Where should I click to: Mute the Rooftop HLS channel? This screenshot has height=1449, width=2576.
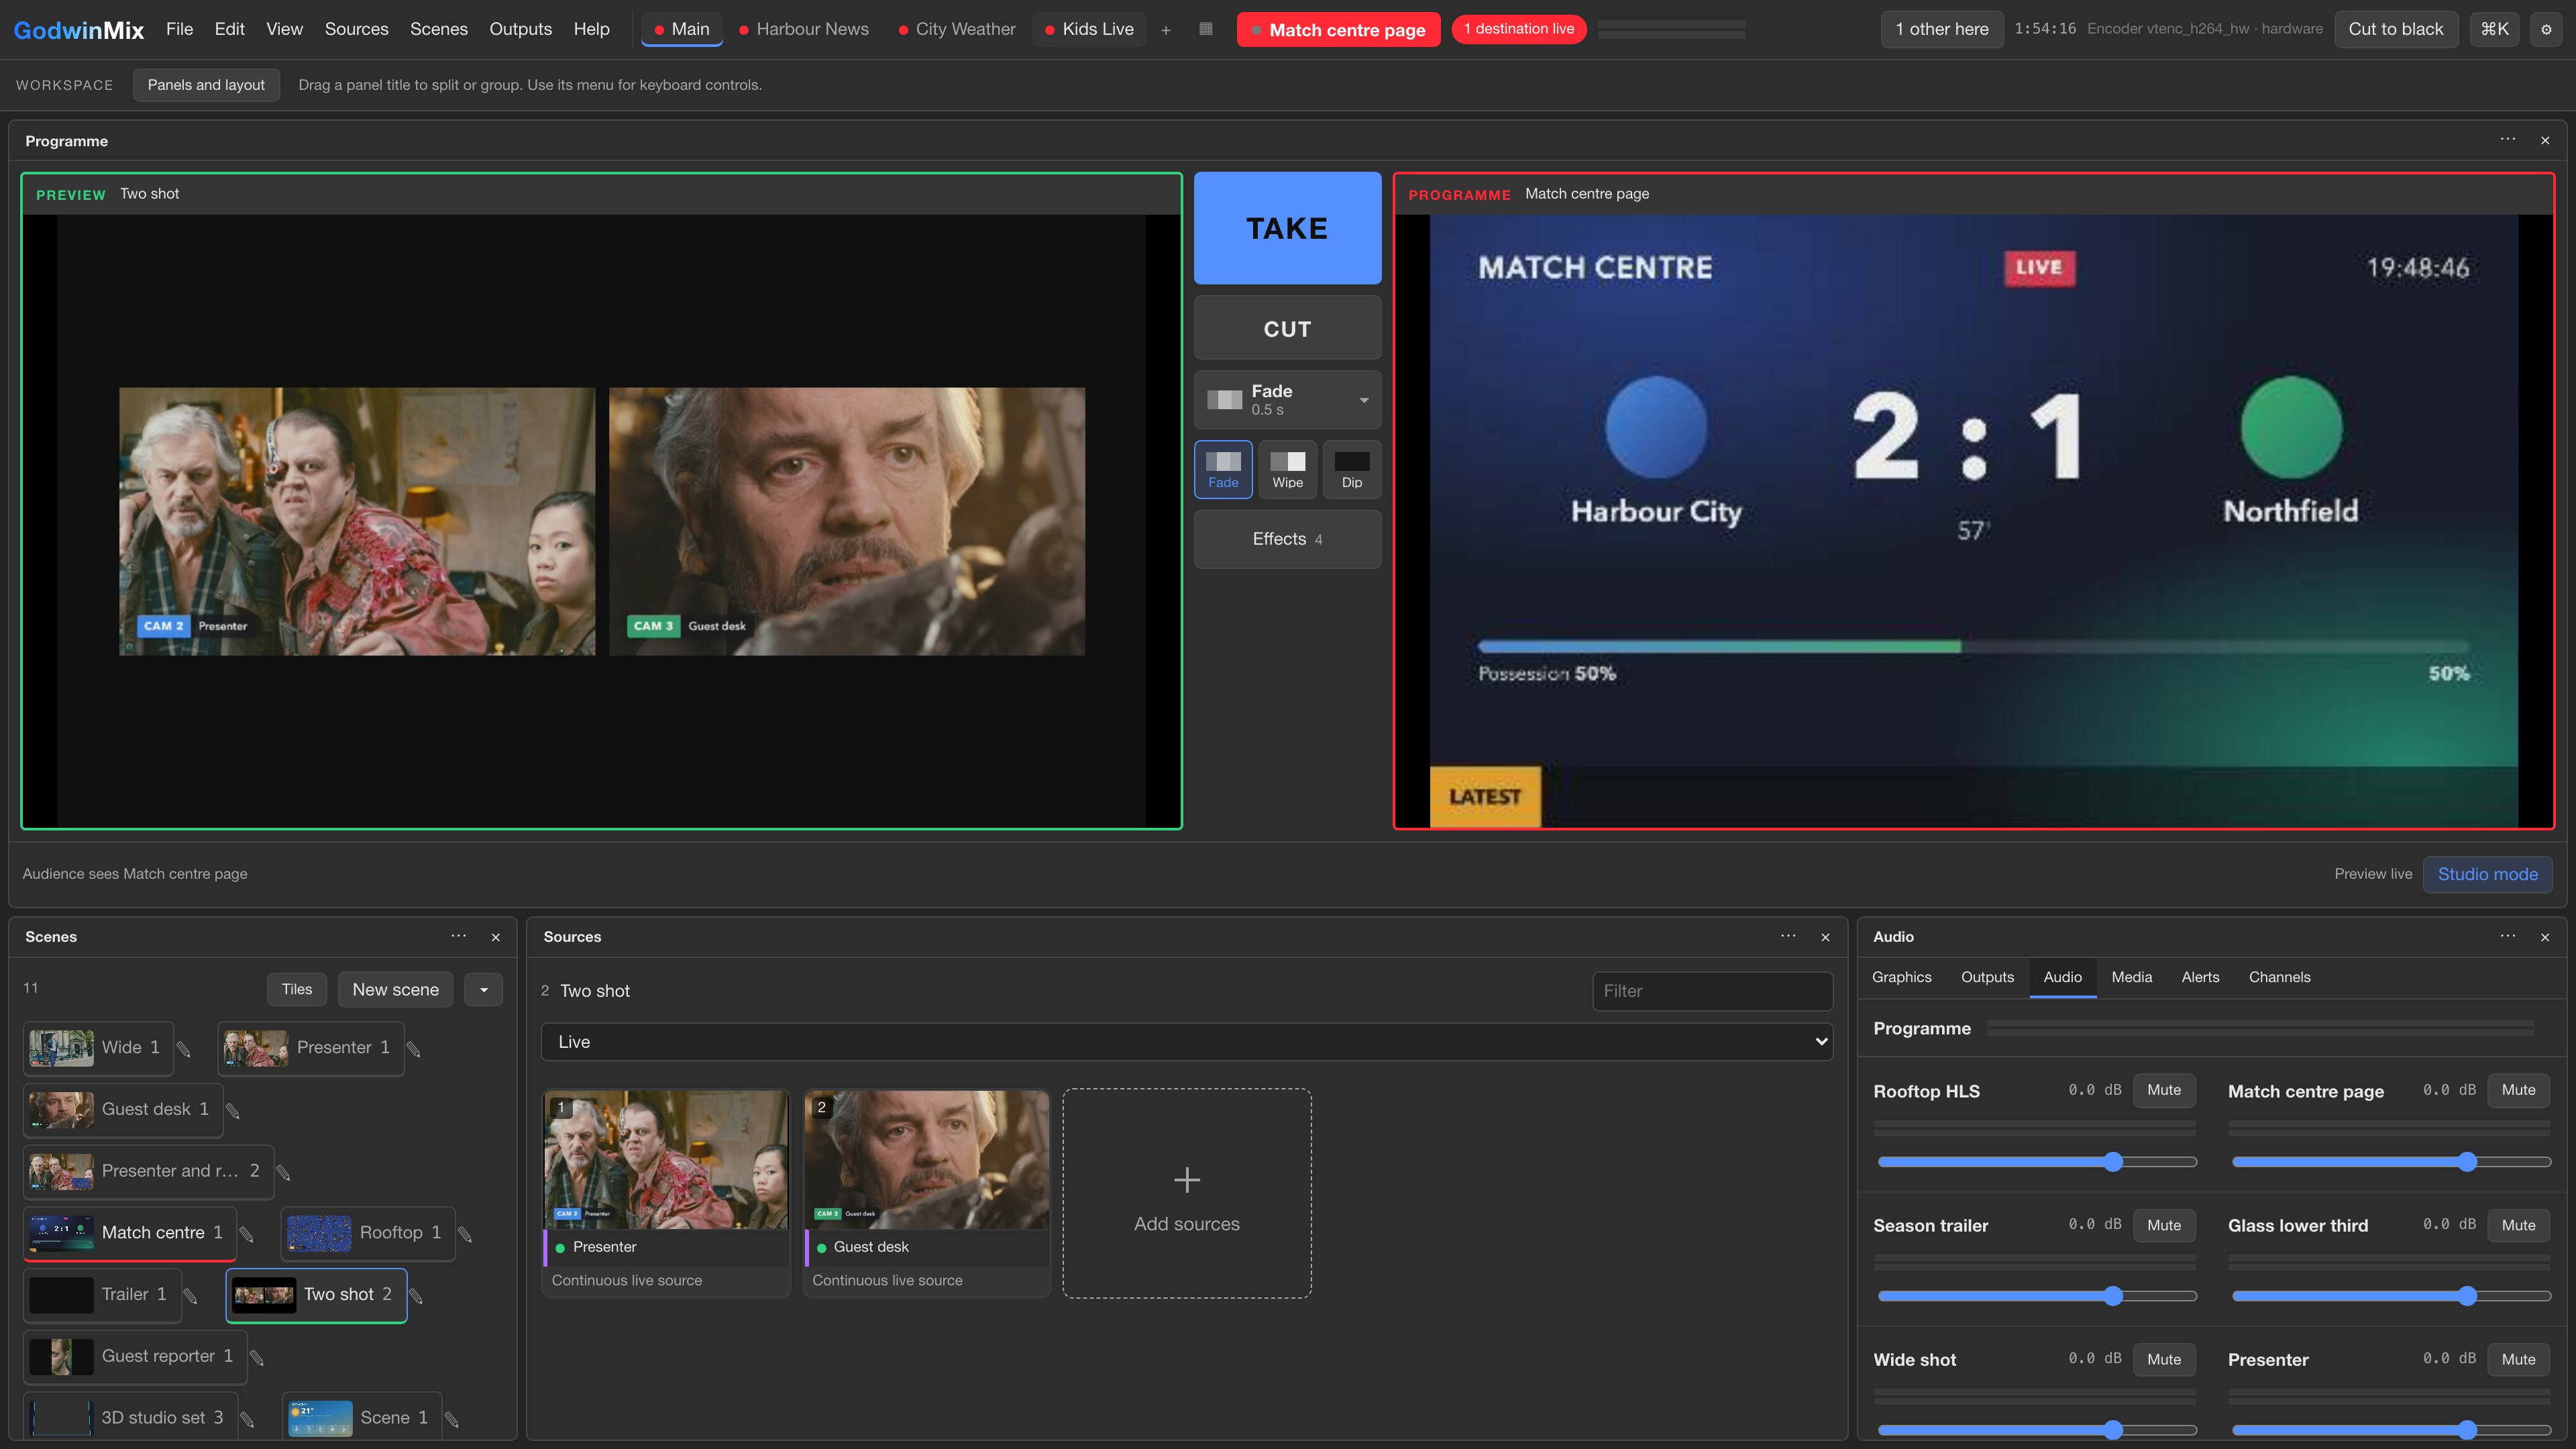[x=2164, y=1090]
